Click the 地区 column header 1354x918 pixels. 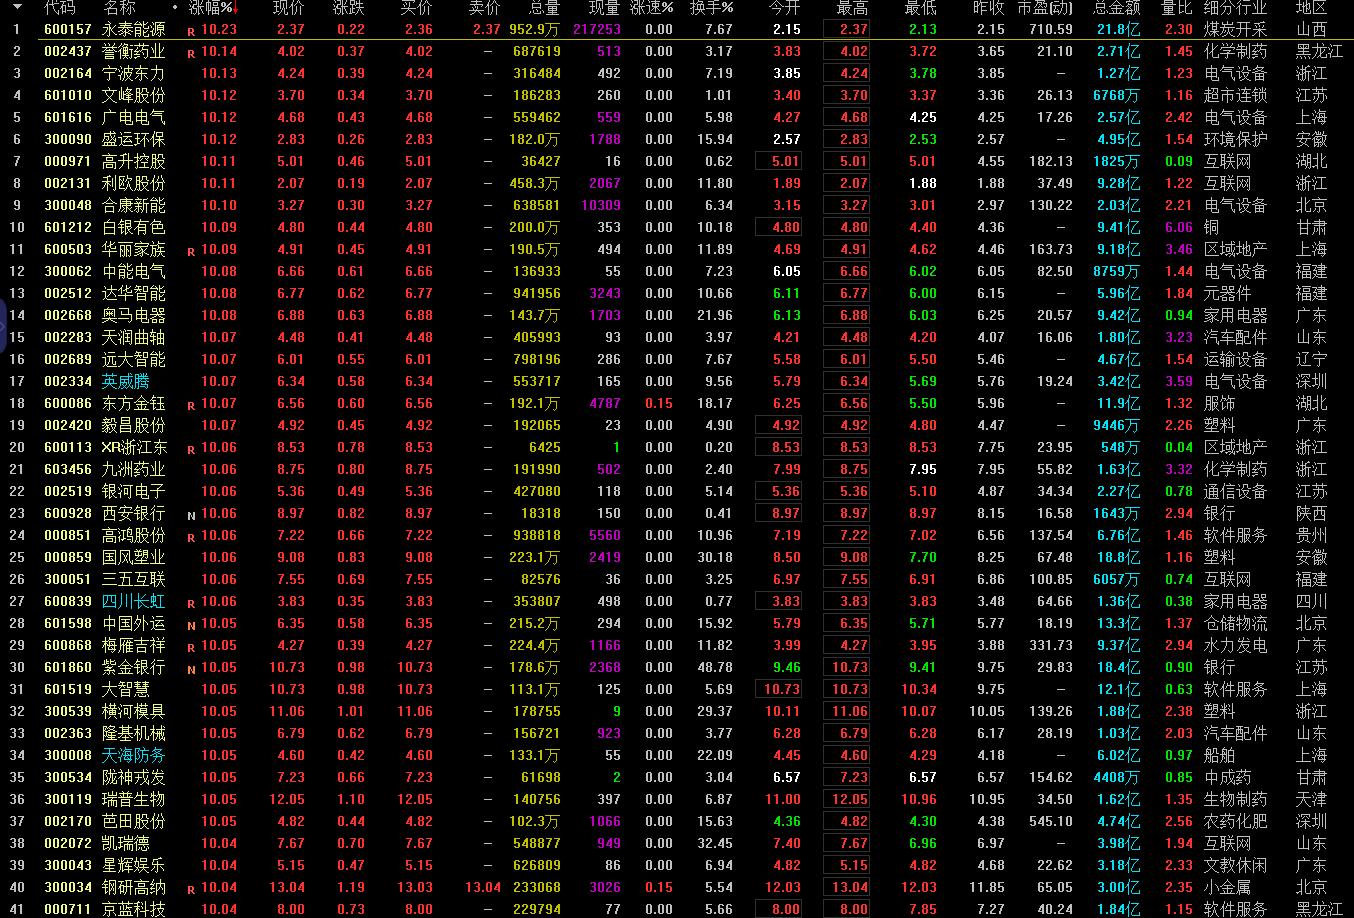1311,8
